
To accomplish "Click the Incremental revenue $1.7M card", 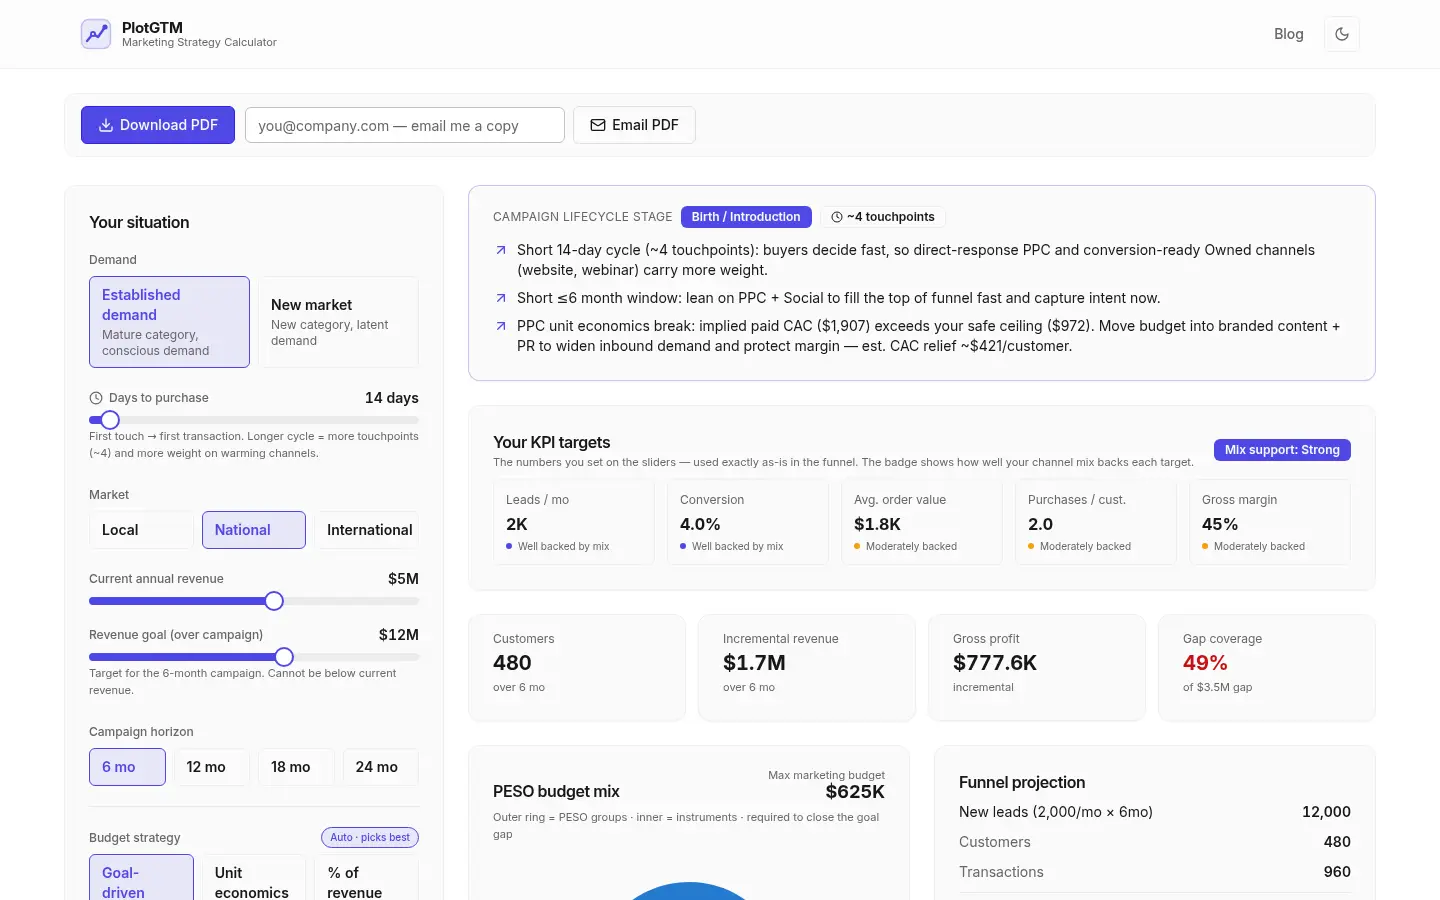I will (x=807, y=668).
